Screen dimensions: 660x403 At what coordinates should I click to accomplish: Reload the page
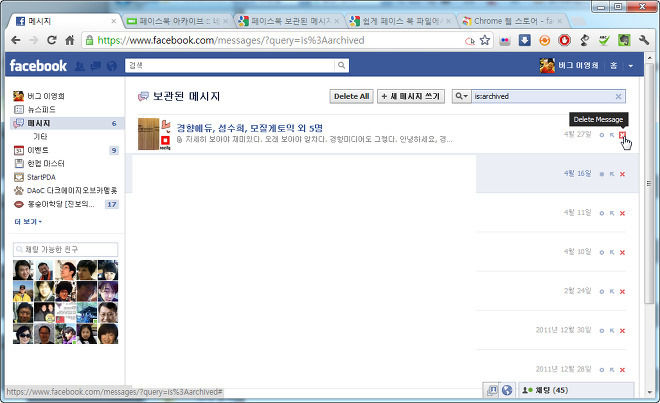click(x=52, y=40)
